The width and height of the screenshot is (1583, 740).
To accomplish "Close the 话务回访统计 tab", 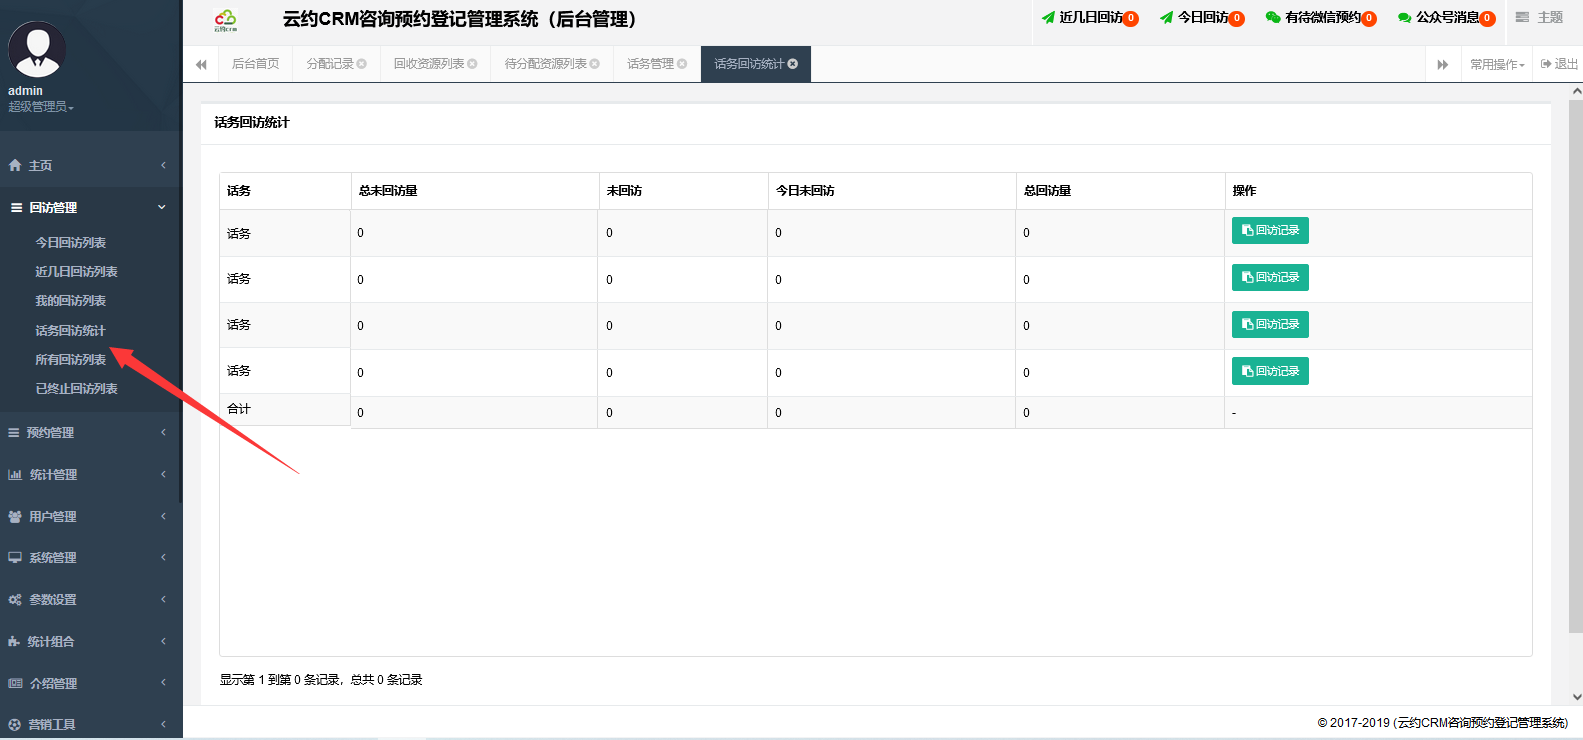I will coord(793,64).
